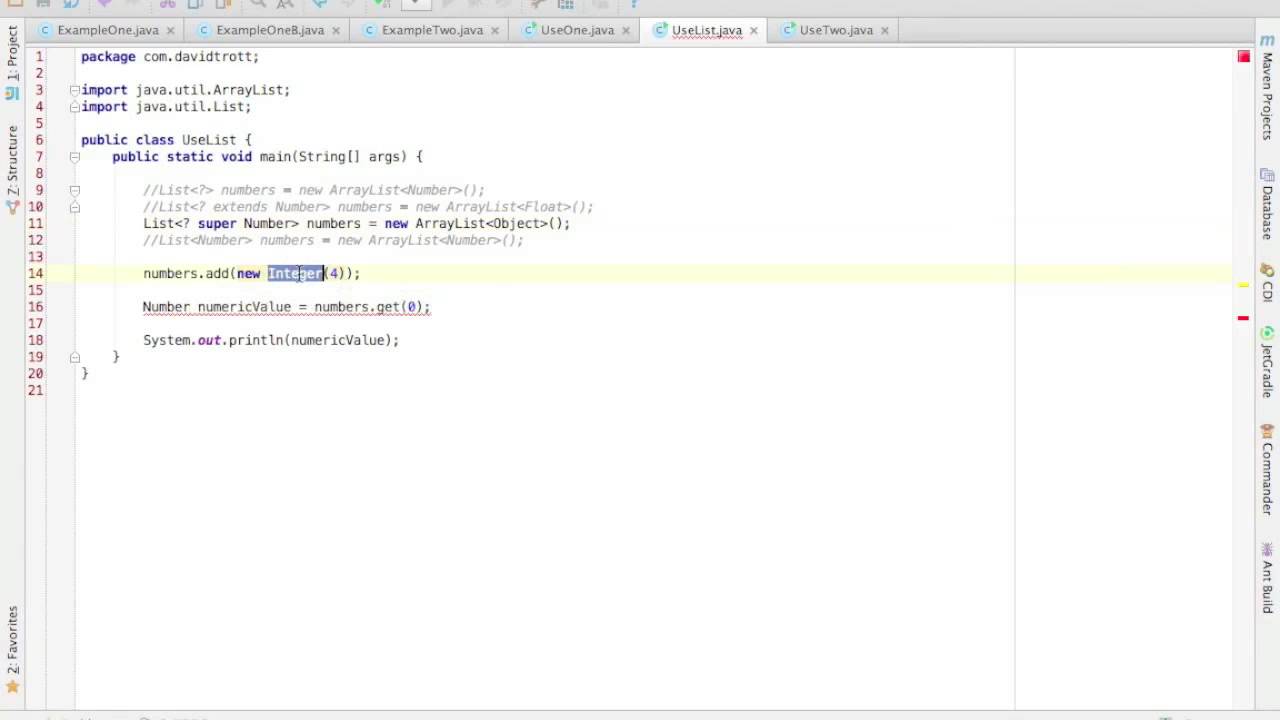Jump to the red error stripe marker
The image size is (1280, 720).
coord(1243,318)
